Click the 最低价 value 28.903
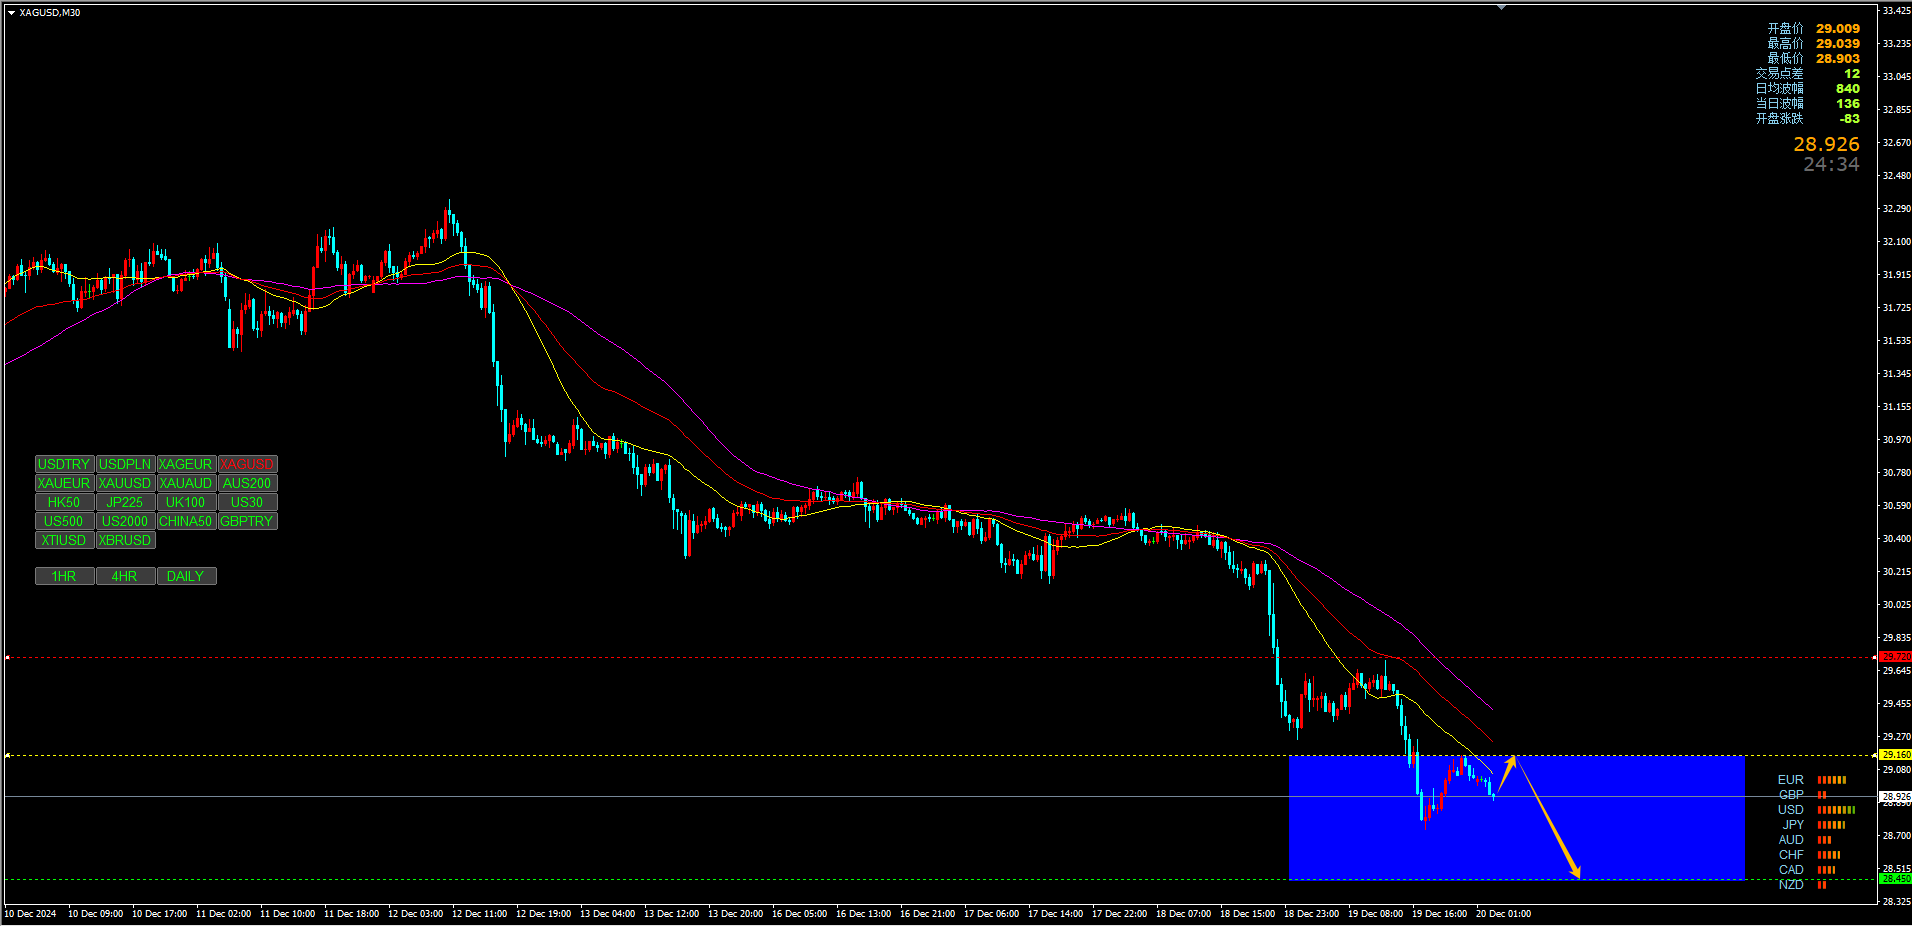Screen dimensions: 1912x927 pos(1838,59)
